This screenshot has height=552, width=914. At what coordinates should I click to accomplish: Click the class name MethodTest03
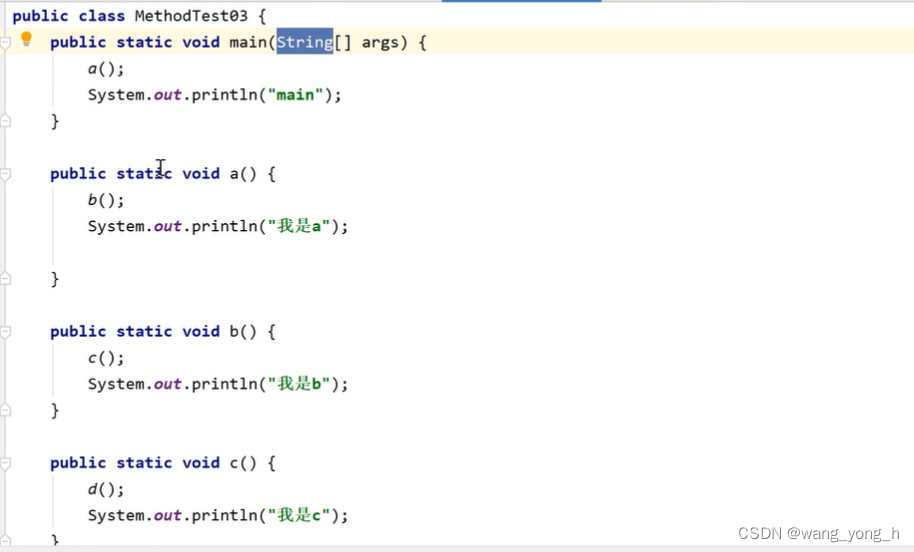(191, 16)
